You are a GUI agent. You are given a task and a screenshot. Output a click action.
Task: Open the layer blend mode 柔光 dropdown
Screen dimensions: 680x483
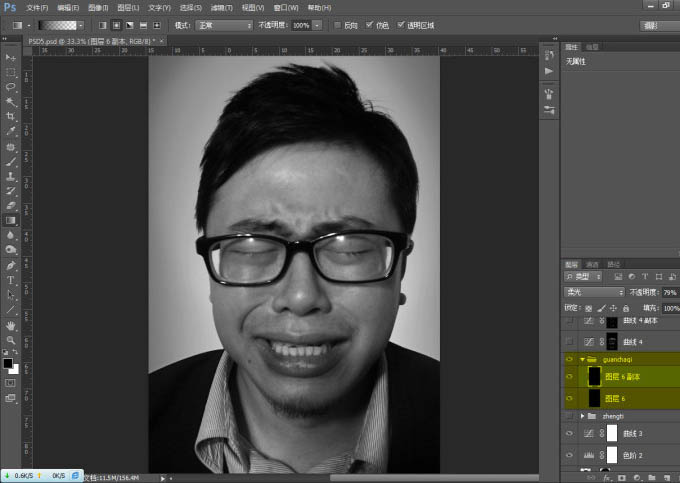[x=594, y=292]
